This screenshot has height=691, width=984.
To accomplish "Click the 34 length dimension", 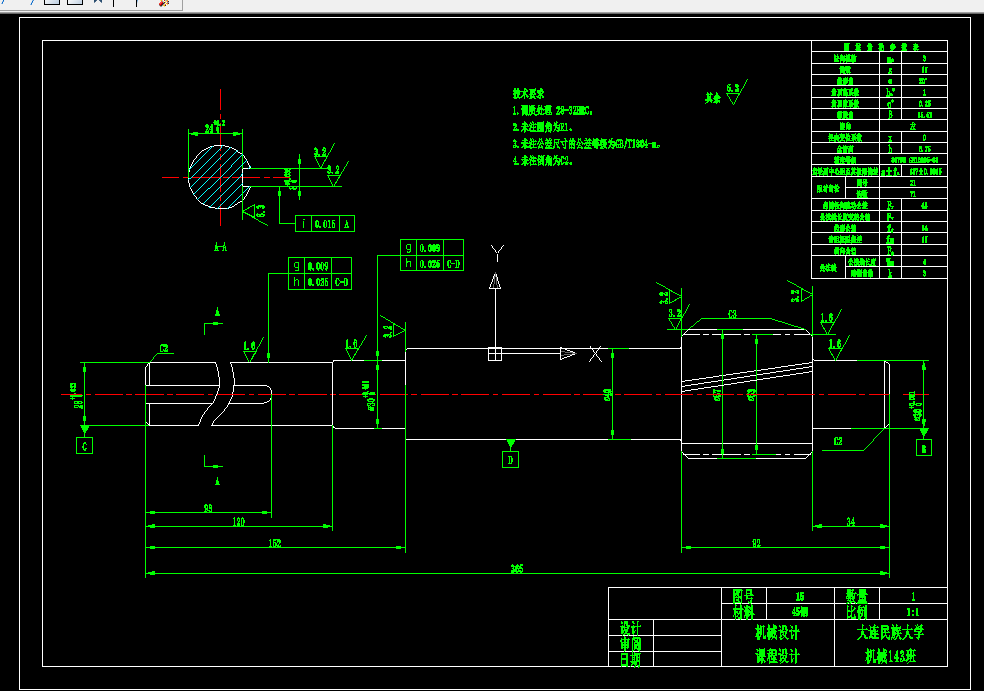I will click(850, 522).
